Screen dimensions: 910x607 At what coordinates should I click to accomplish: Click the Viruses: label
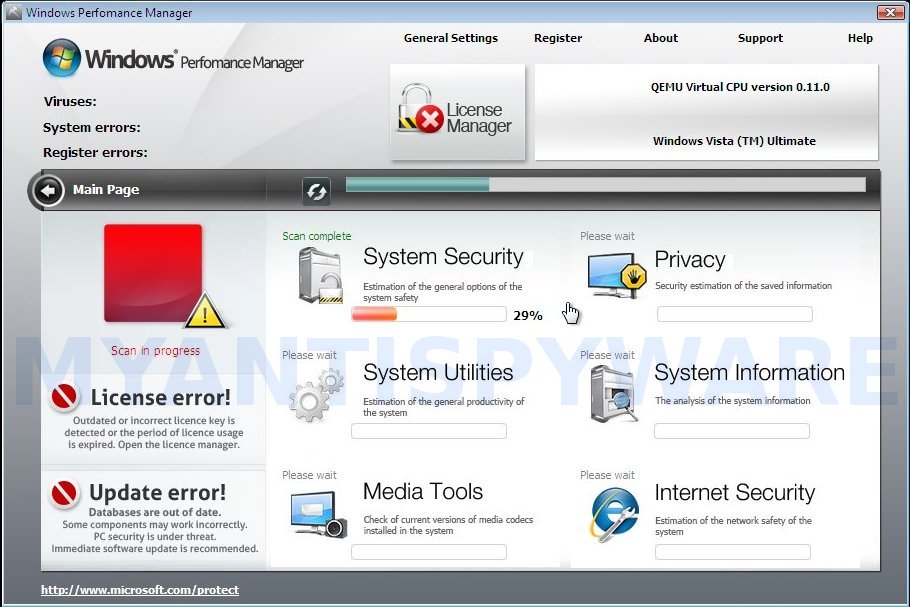coord(70,102)
